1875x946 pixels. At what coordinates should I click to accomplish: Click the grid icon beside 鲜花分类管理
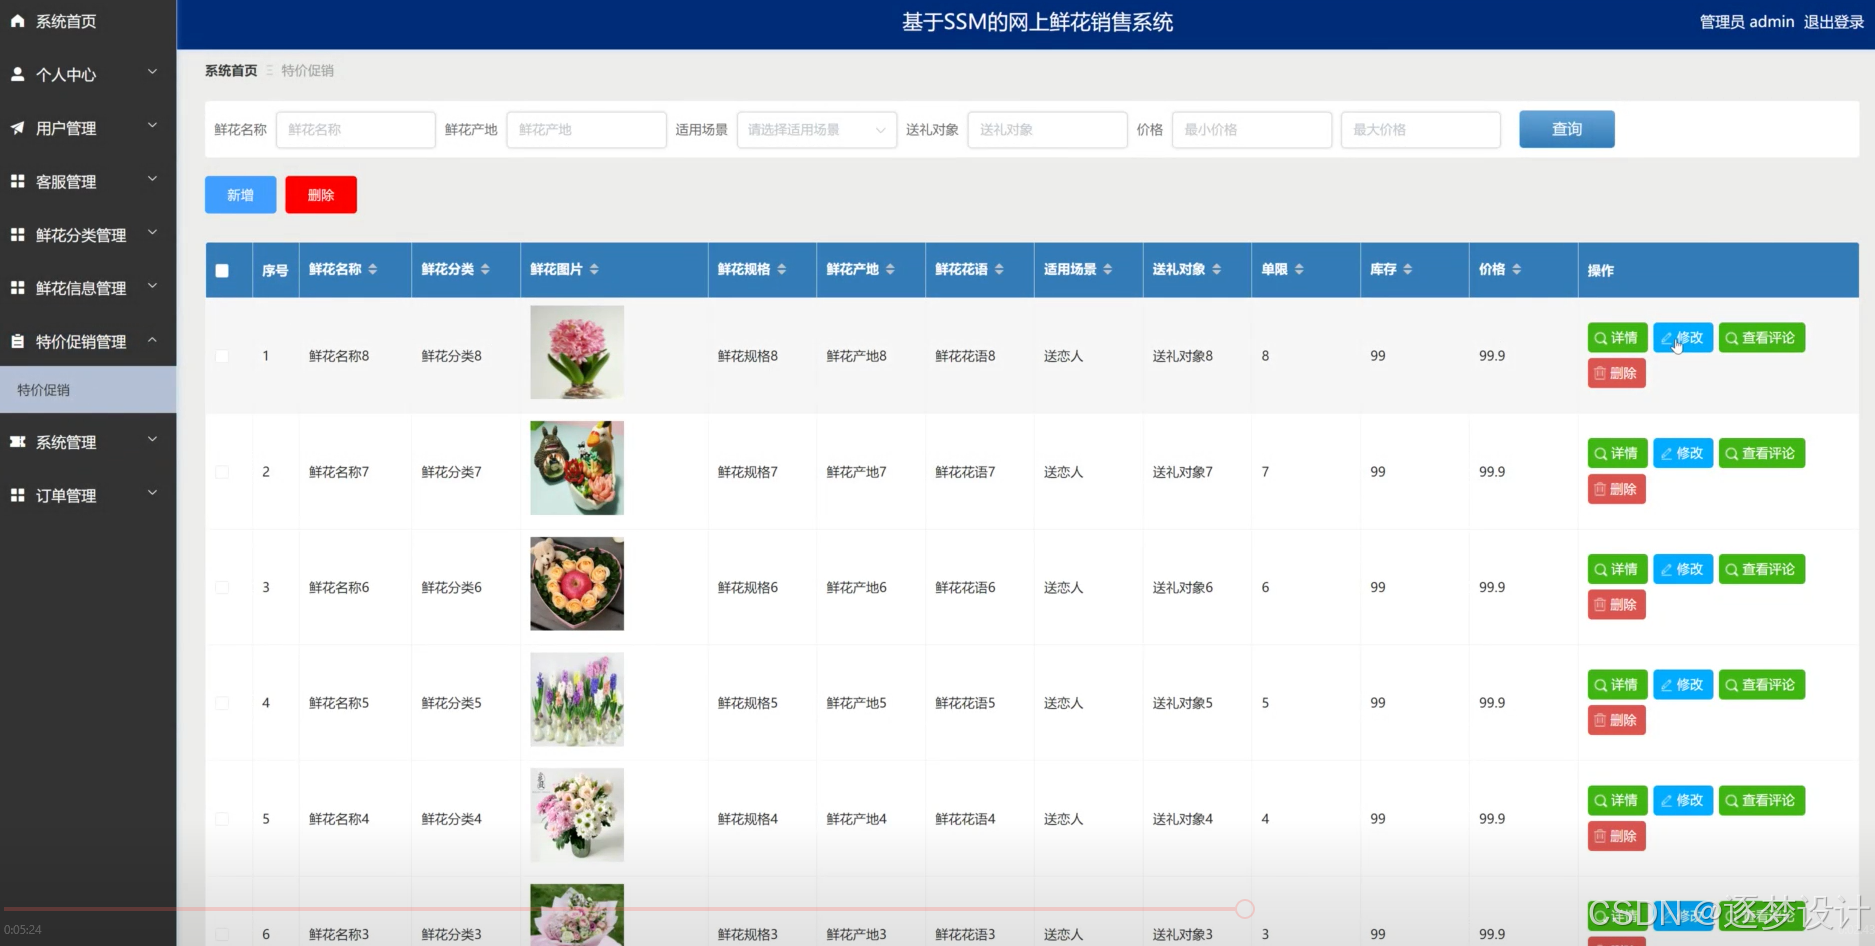point(17,234)
